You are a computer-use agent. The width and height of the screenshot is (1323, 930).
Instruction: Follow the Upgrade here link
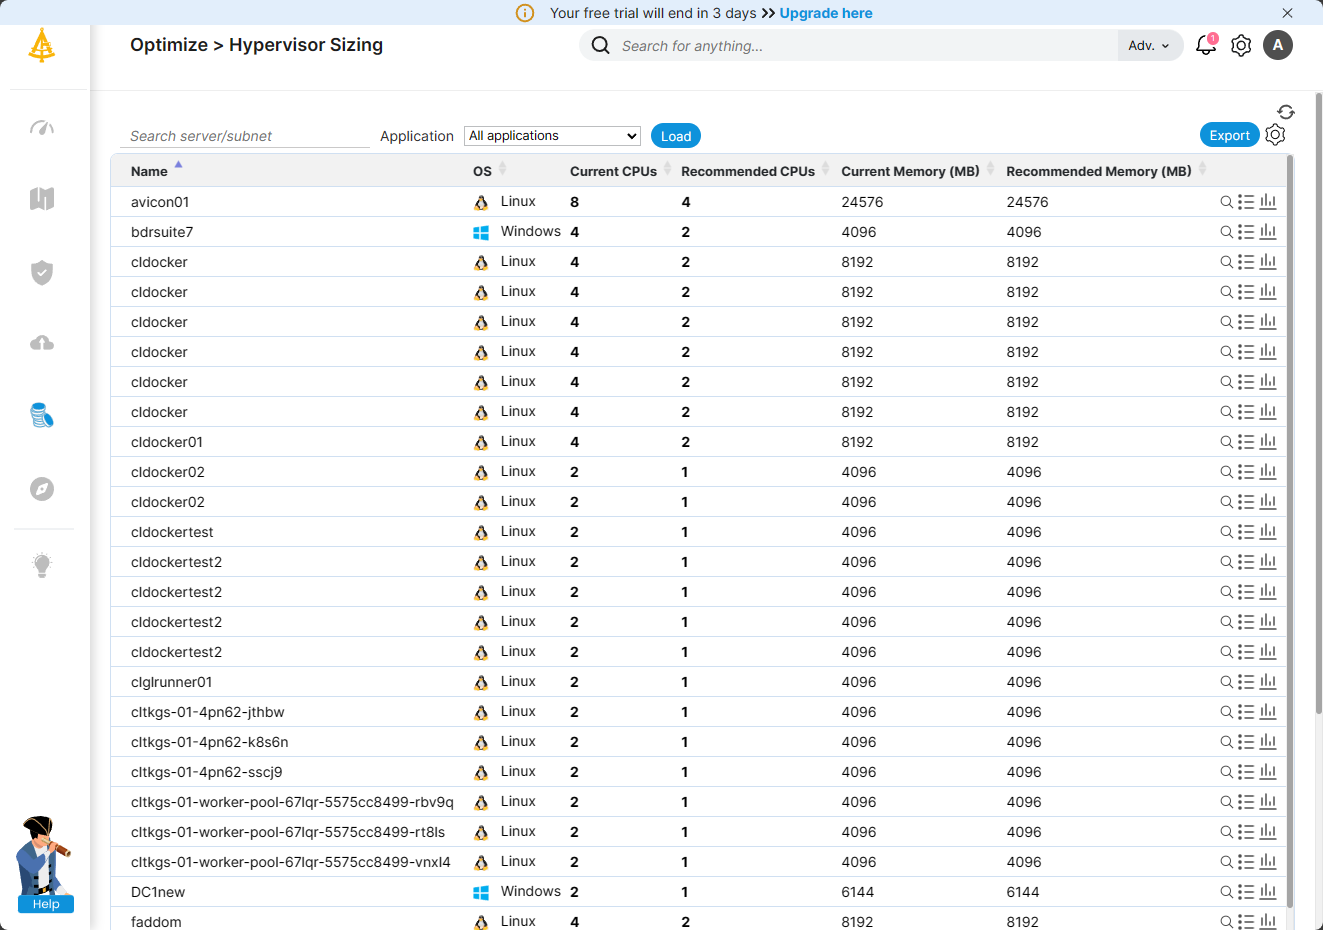[x=825, y=13]
